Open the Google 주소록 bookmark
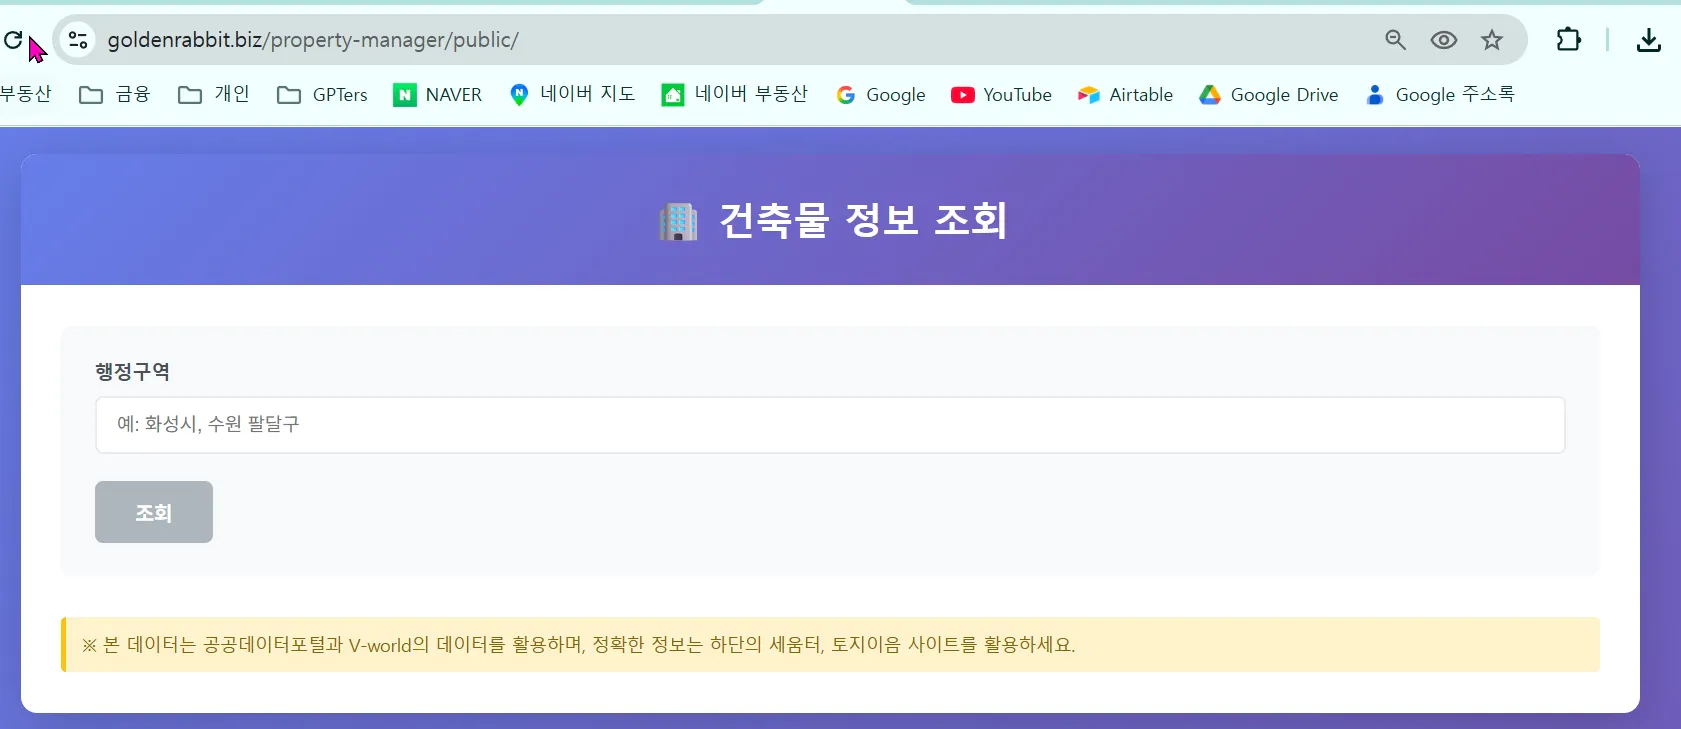1681x729 pixels. [1440, 94]
